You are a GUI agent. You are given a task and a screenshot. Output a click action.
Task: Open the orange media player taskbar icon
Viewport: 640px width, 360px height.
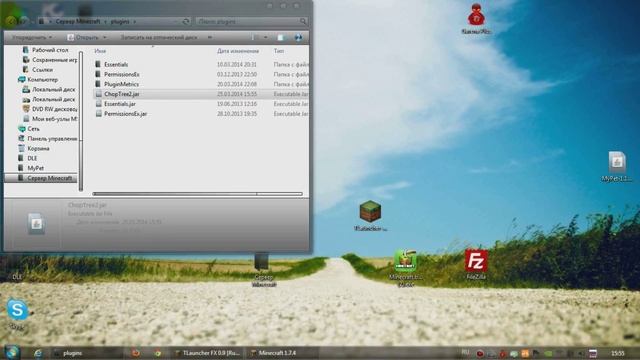tap(136, 353)
